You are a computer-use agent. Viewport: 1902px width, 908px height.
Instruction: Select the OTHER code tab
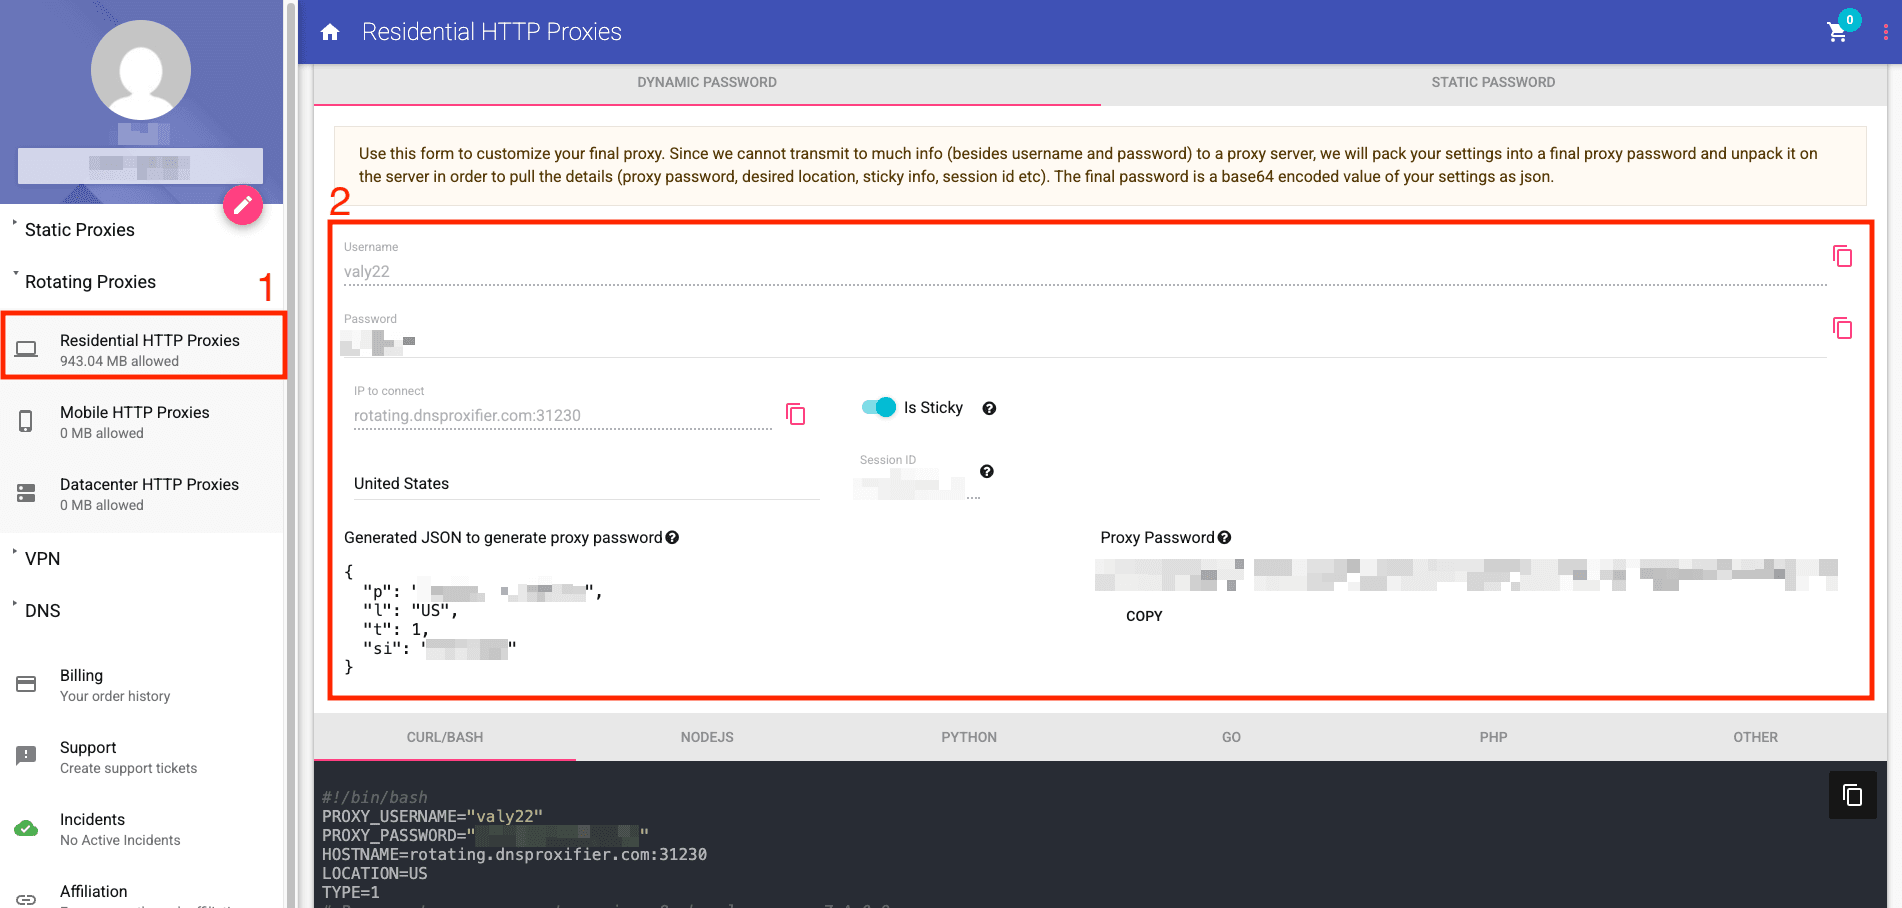(x=1755, y=737)
